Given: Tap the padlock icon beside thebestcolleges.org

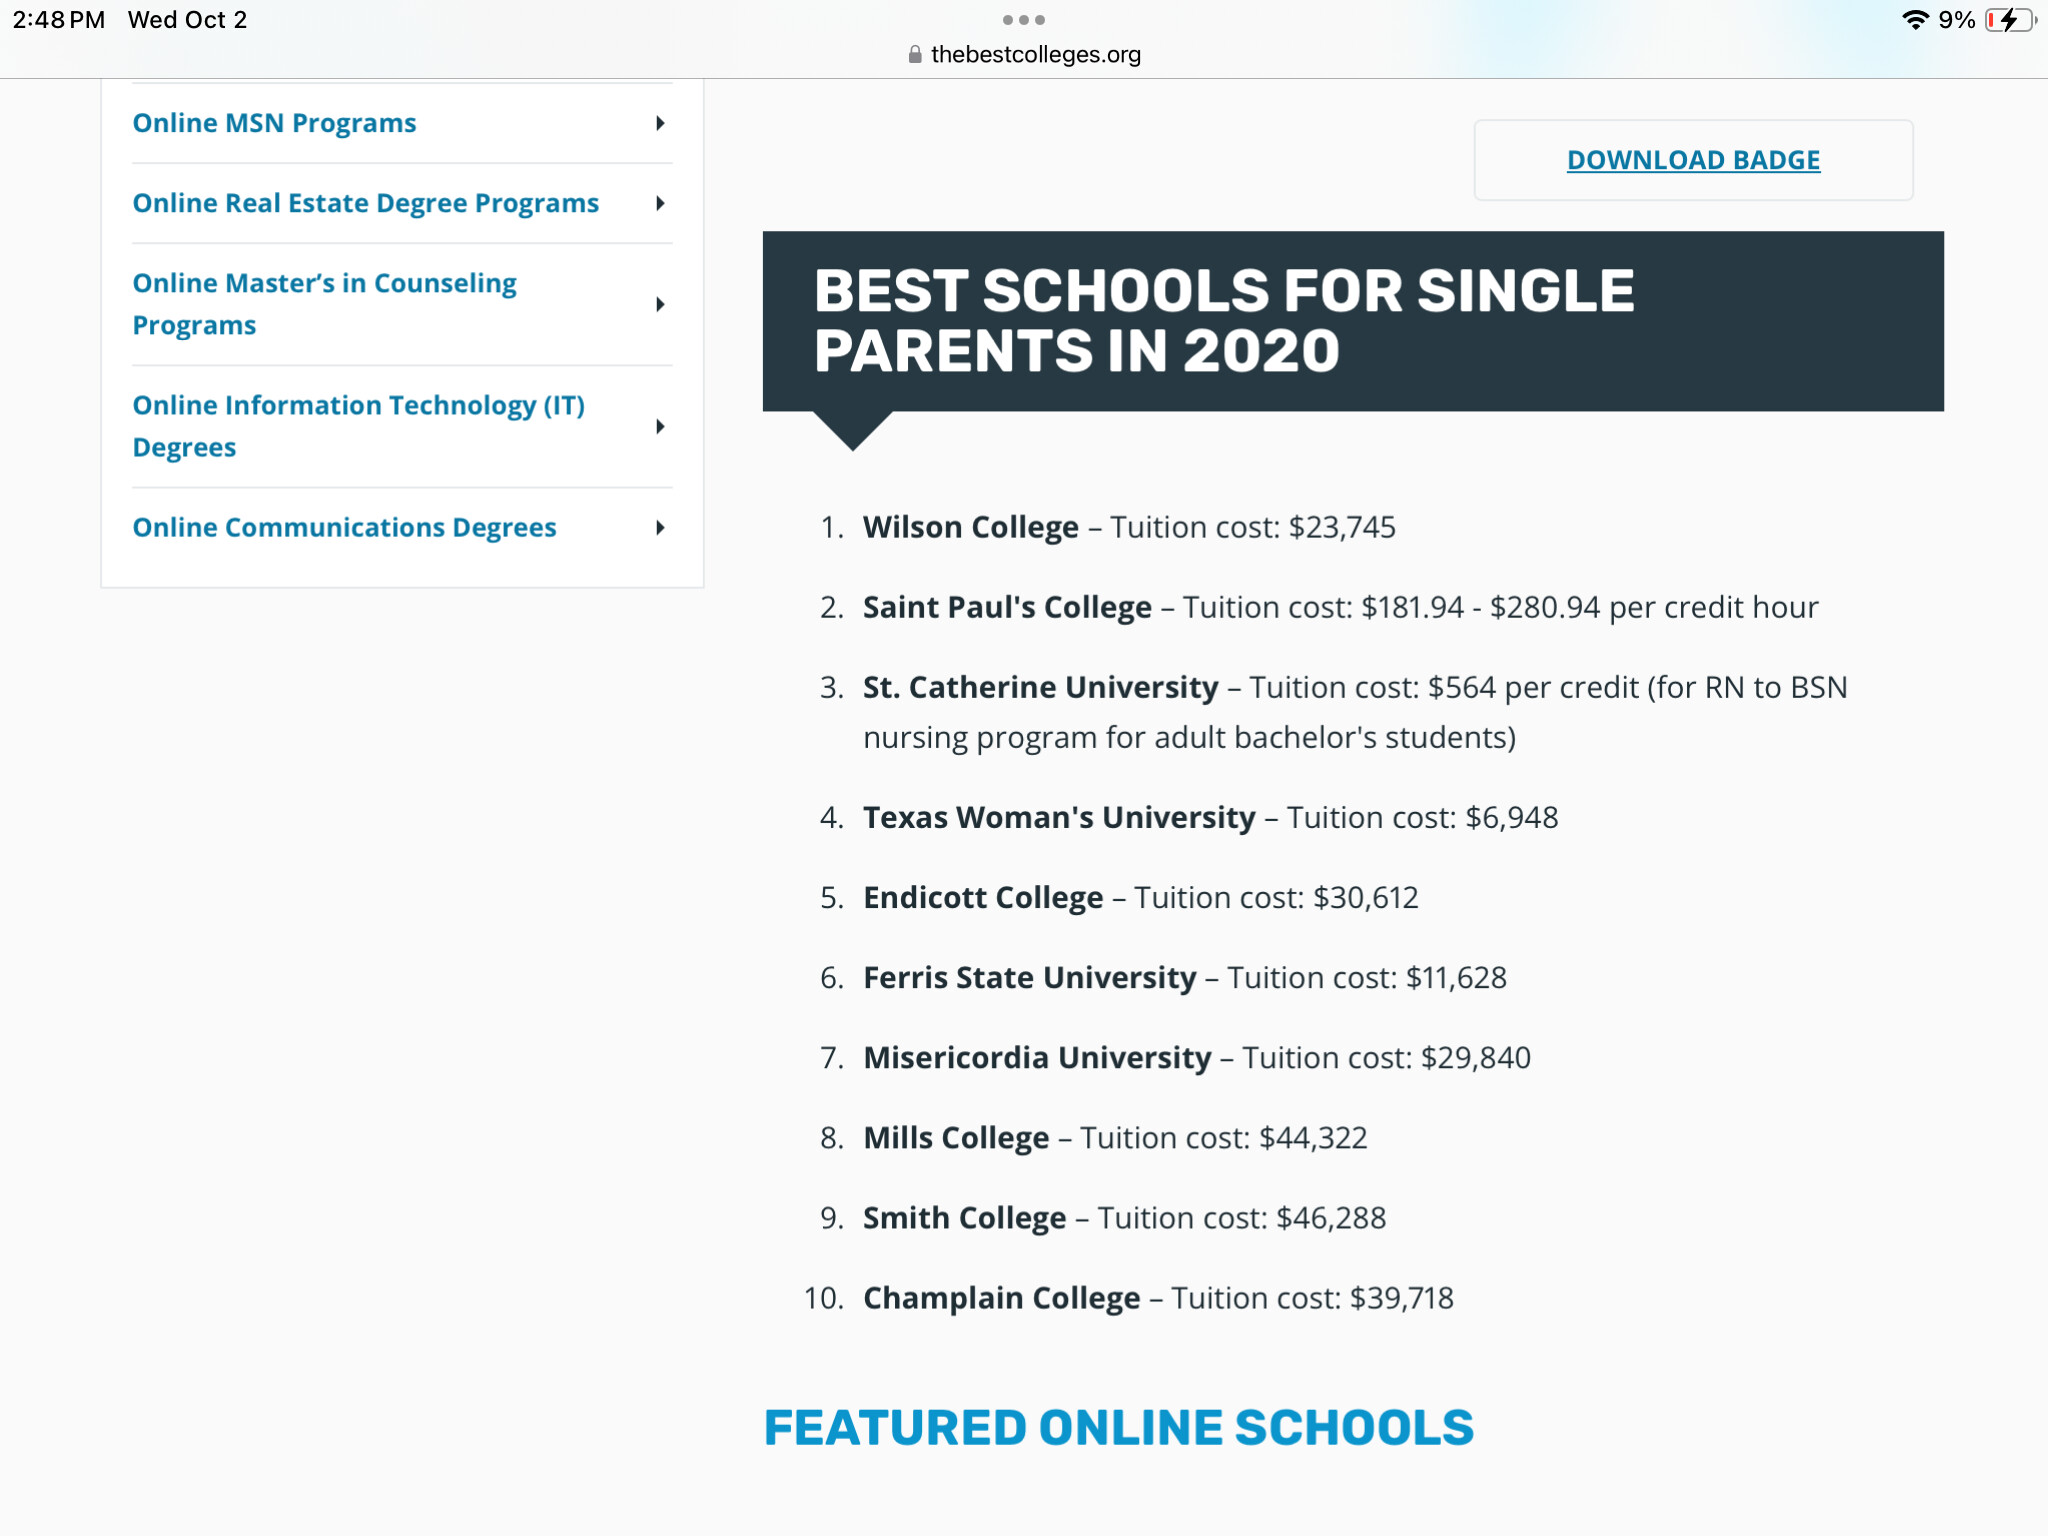Looking at the screenshot, I should tap(914, 54).
